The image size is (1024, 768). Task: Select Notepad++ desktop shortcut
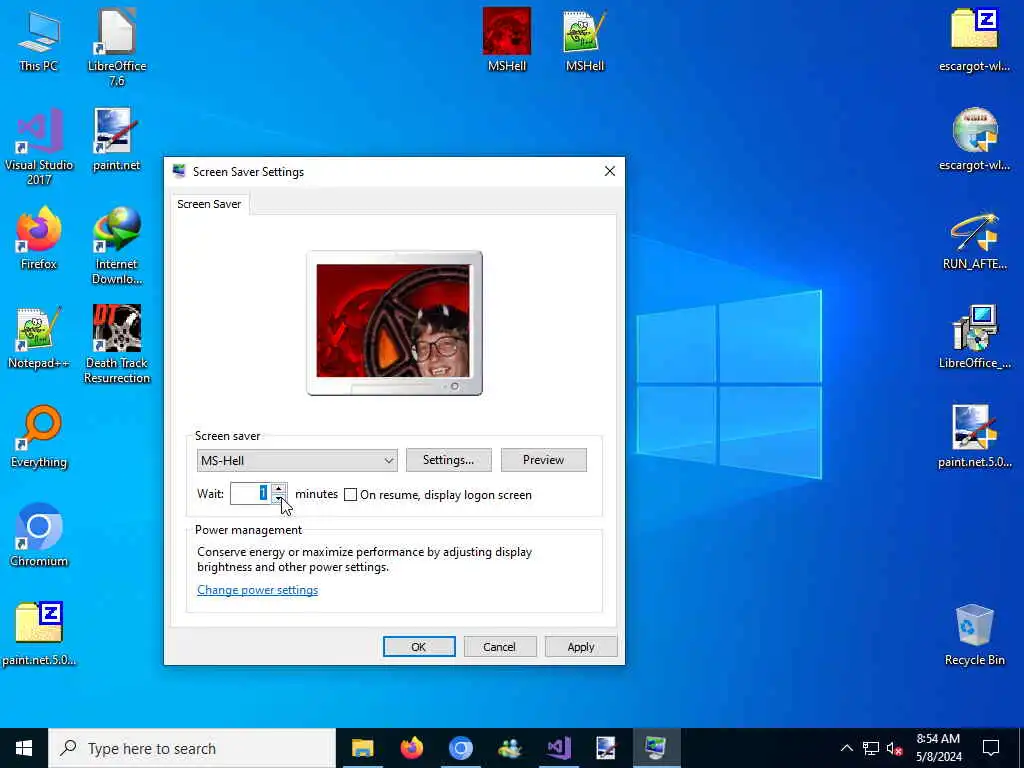click(x=39, y=337)
